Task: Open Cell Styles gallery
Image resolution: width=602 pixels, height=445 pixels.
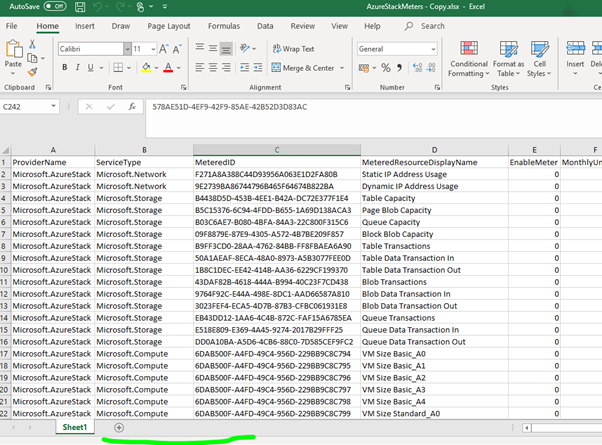Action: tap(539, 59)
